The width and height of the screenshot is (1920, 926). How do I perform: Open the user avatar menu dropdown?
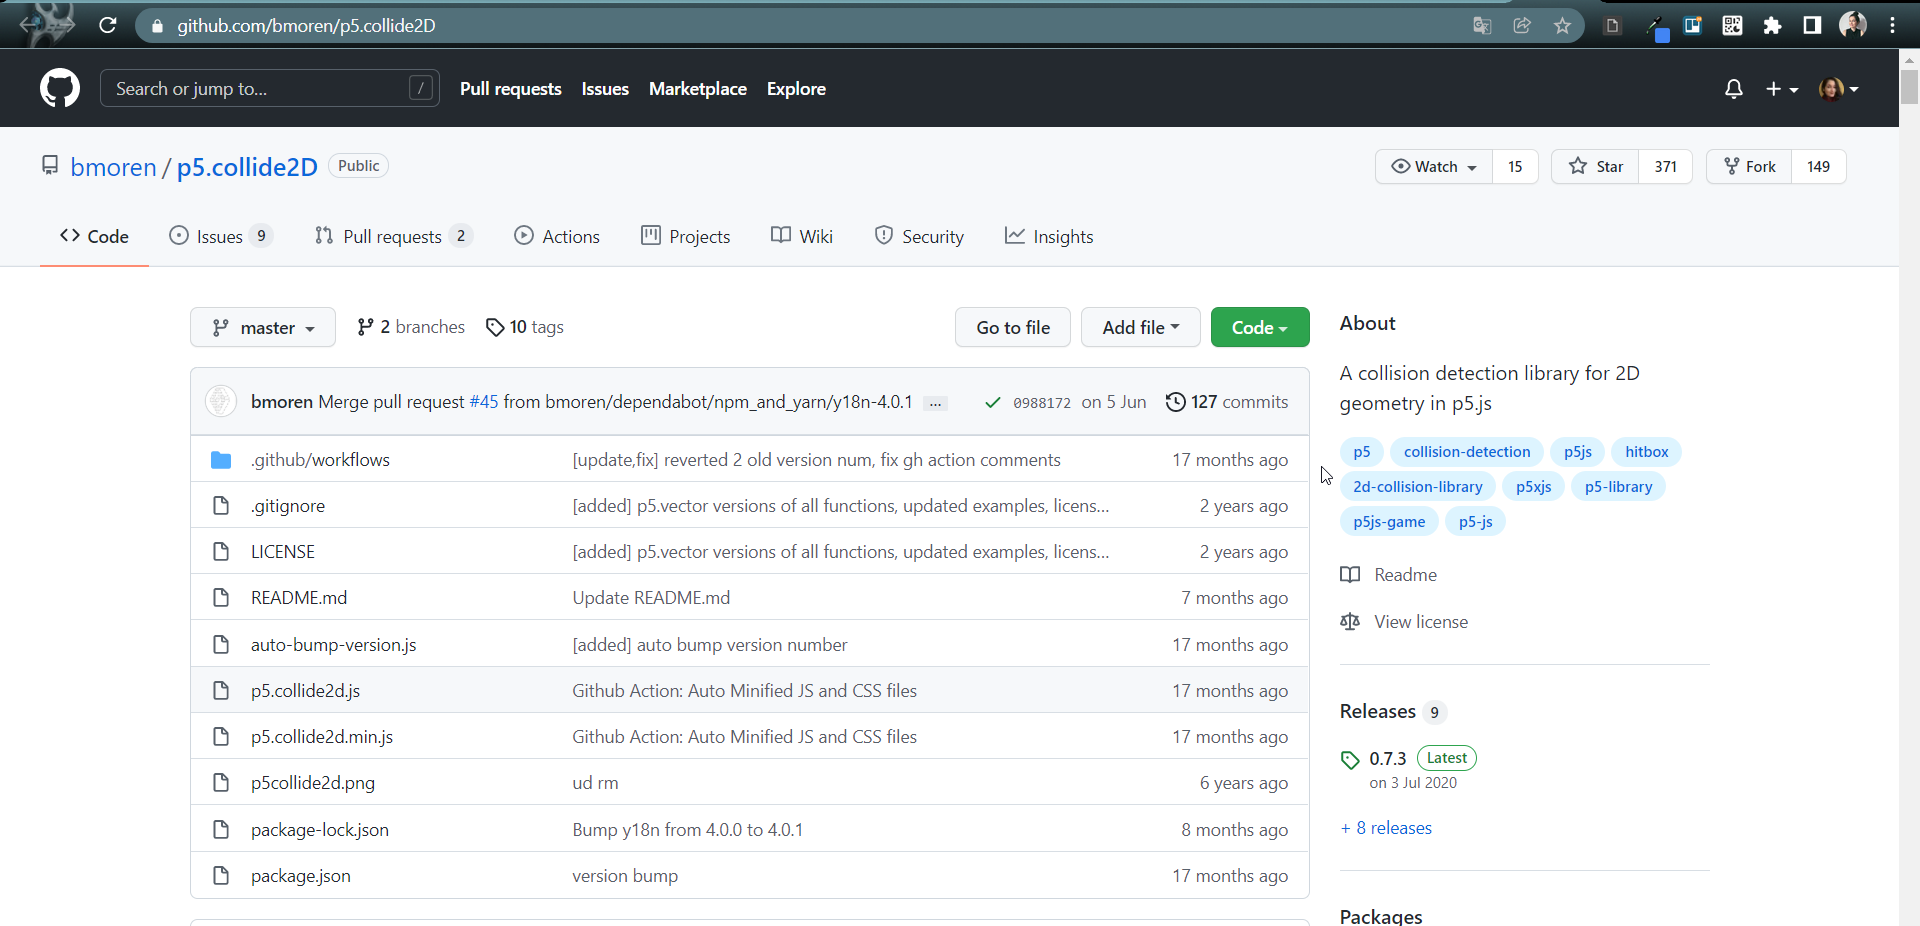point(1839,89)
